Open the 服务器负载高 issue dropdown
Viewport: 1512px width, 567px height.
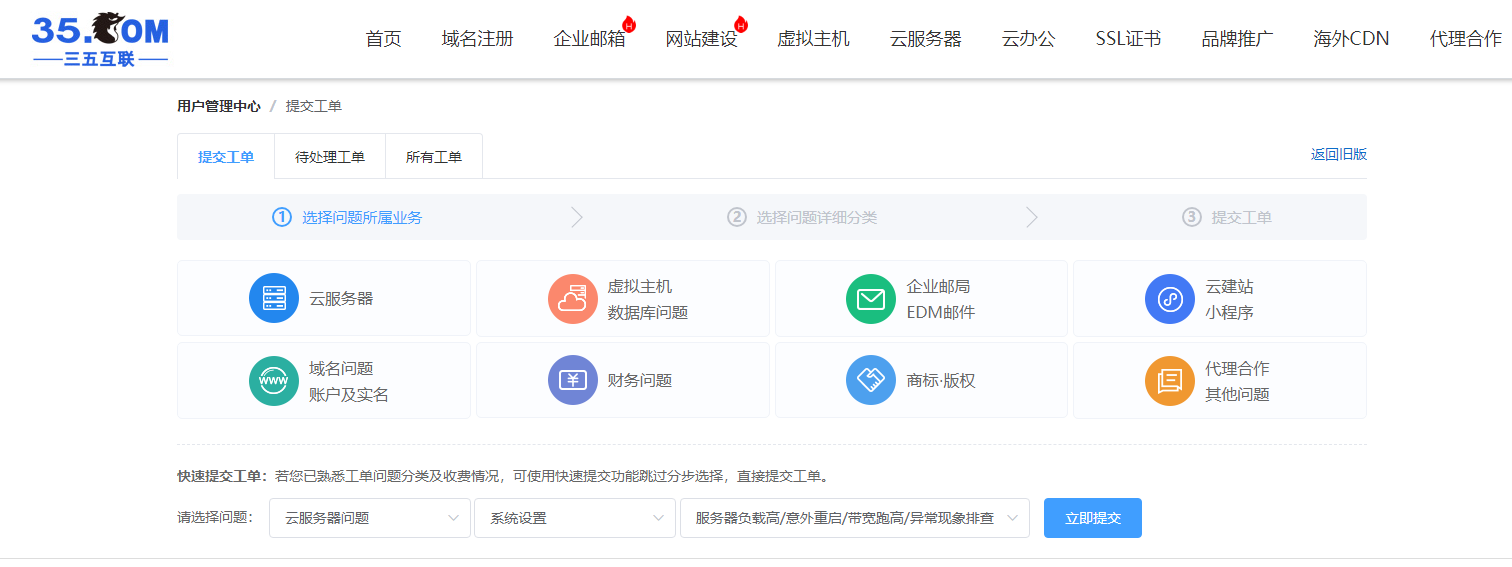coord(854,518)
